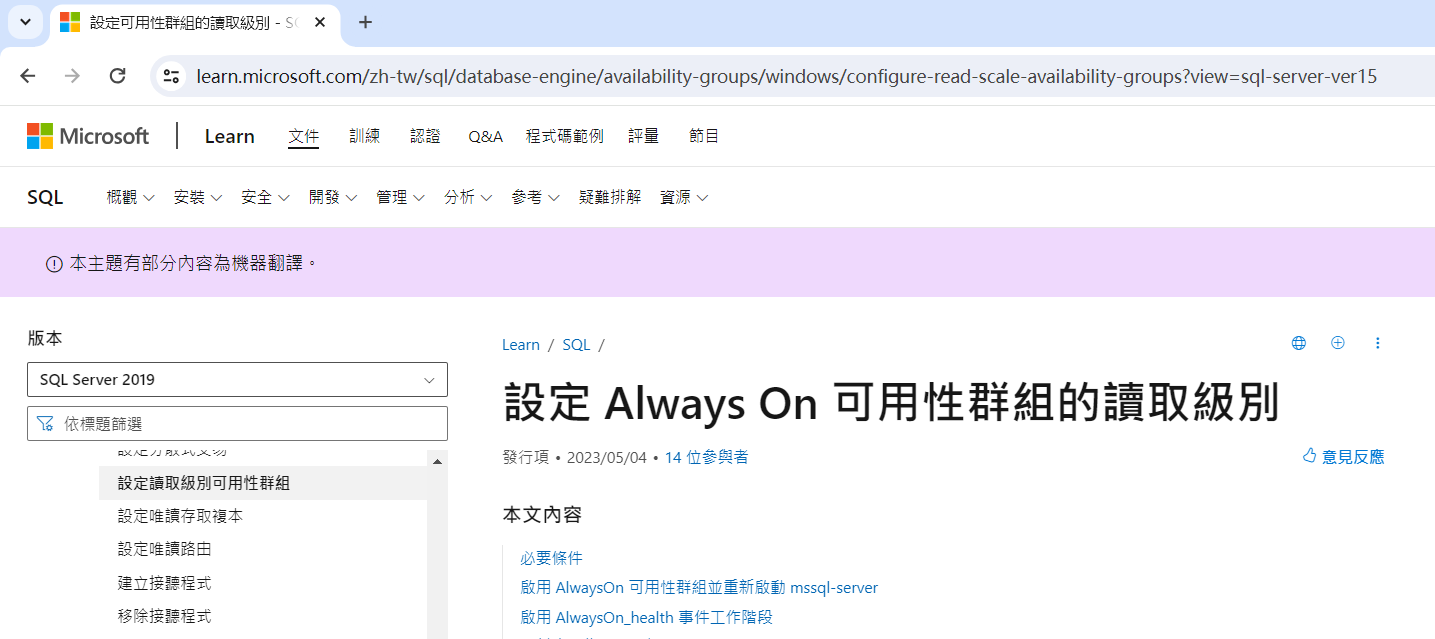This screenshot has height=639, width=1435.
Task: Click the filter funnel icon
Action: point(45,424)
